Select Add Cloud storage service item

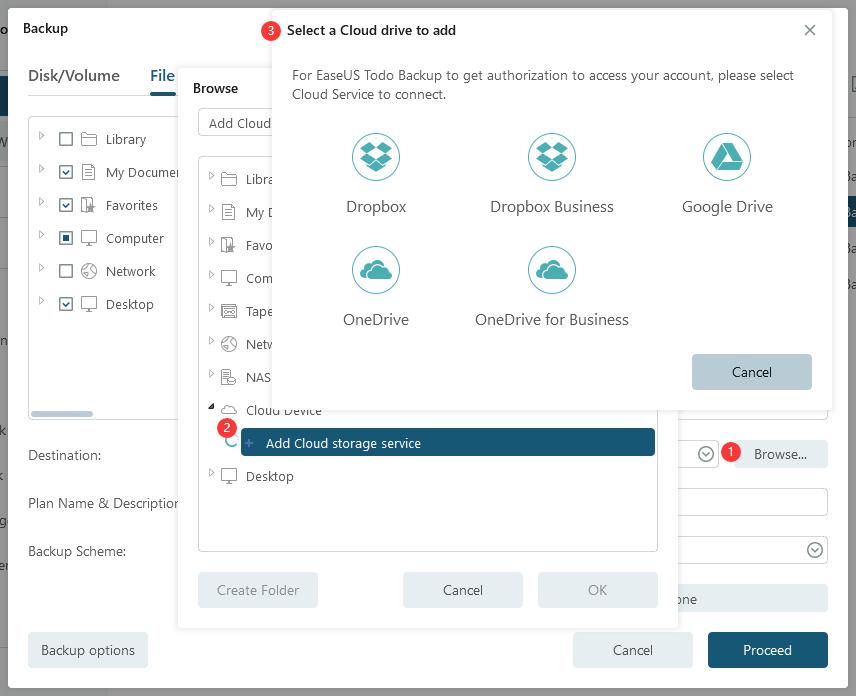[x=447, y=443]
